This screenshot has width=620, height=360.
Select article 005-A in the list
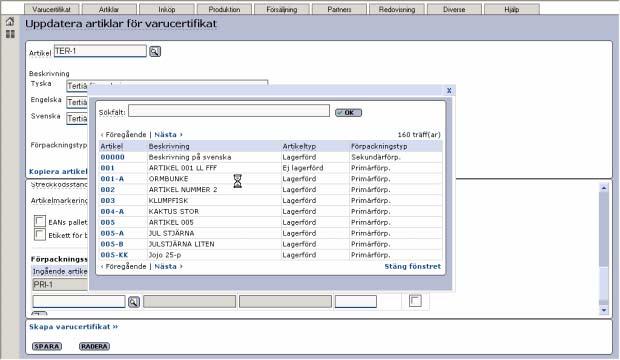tap(112, 233)
